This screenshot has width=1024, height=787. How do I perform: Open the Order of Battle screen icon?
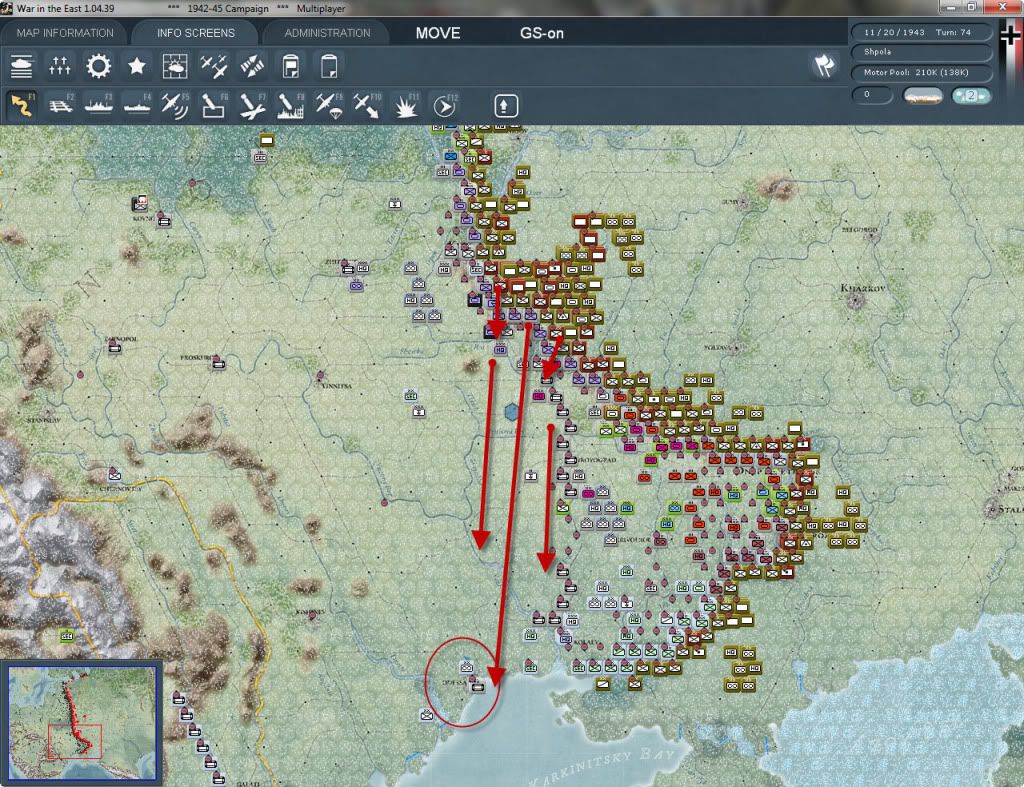click(22, 66)
